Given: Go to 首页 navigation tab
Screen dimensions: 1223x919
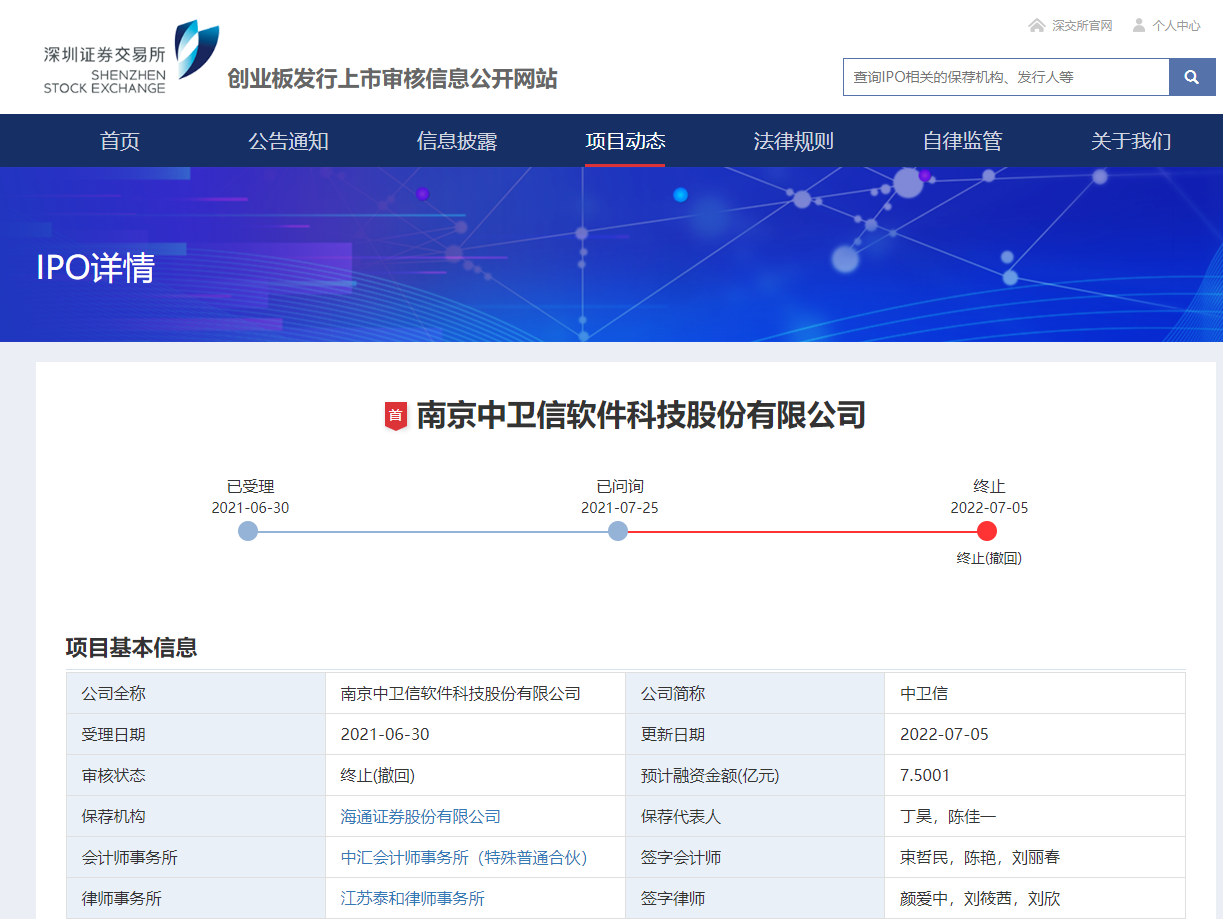Looking at the screenshot, I should (x=120, y=141).
